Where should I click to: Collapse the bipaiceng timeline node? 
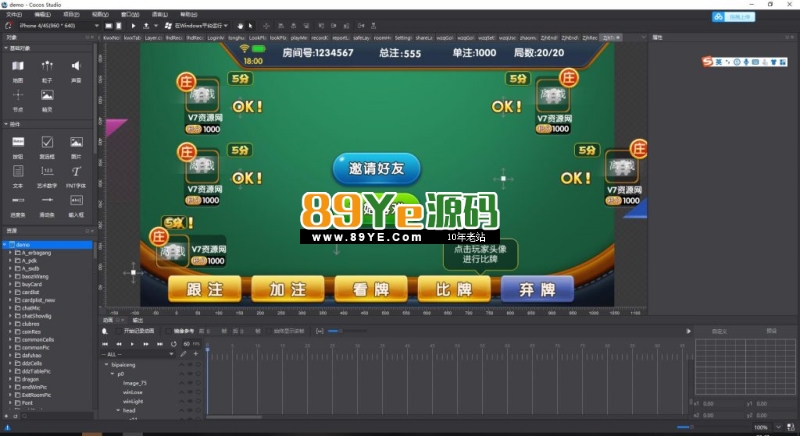(107, 365)
